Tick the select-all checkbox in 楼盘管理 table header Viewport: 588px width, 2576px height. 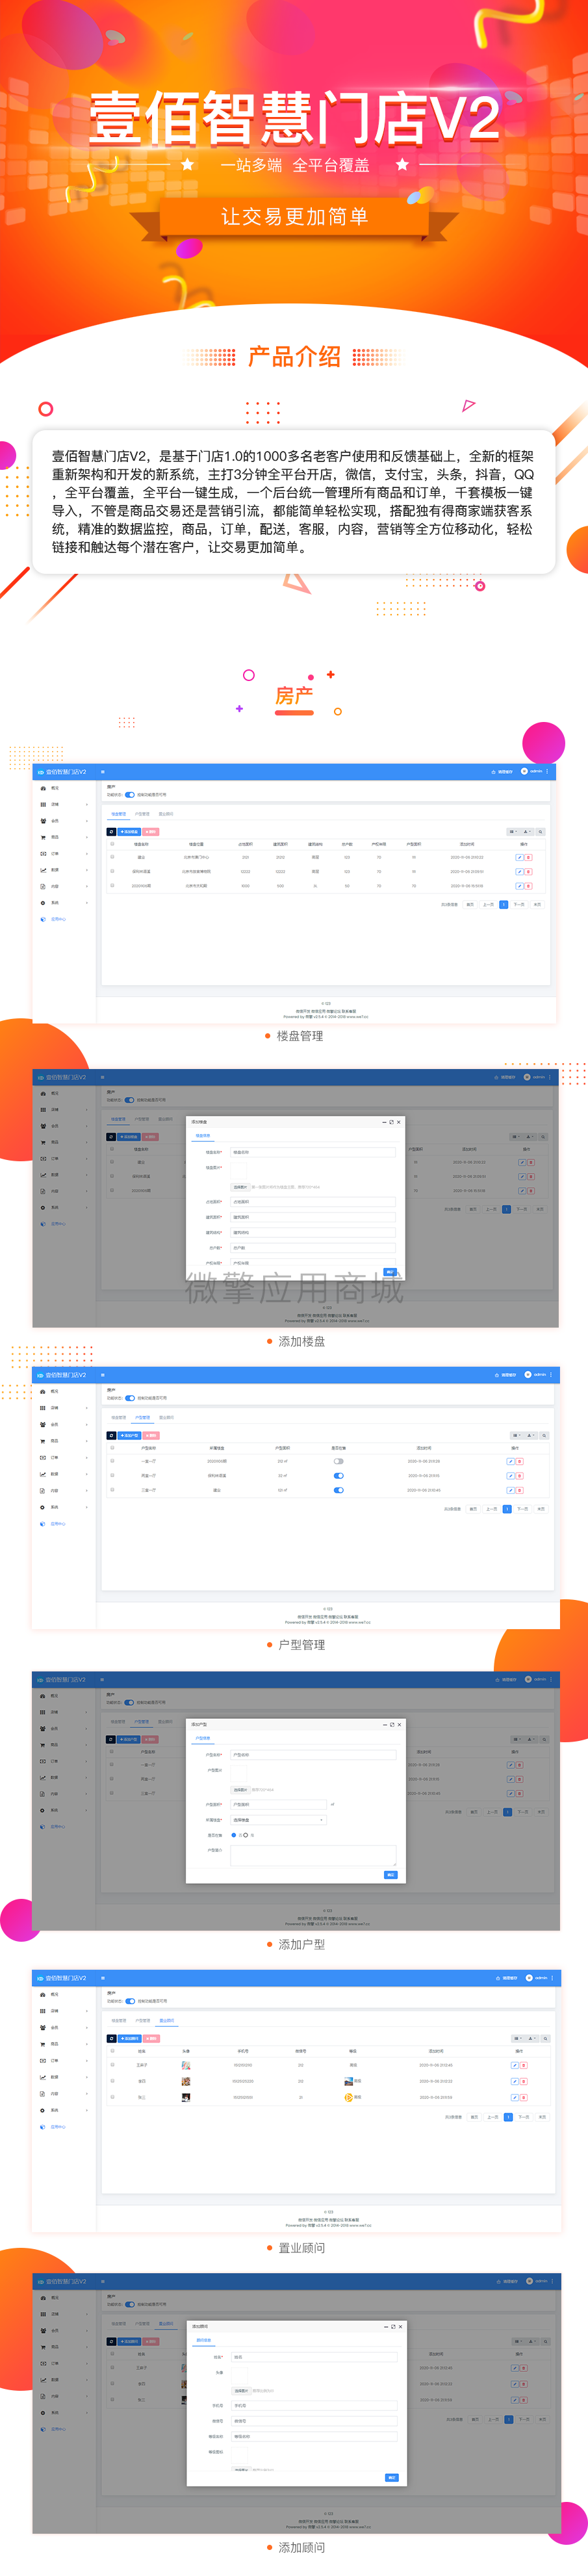click(112, 844)
